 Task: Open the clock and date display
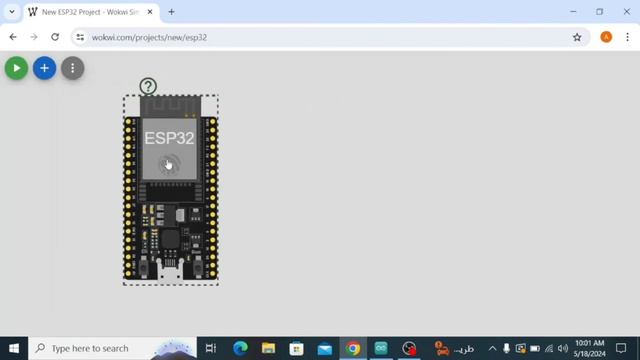click(589, 348)
